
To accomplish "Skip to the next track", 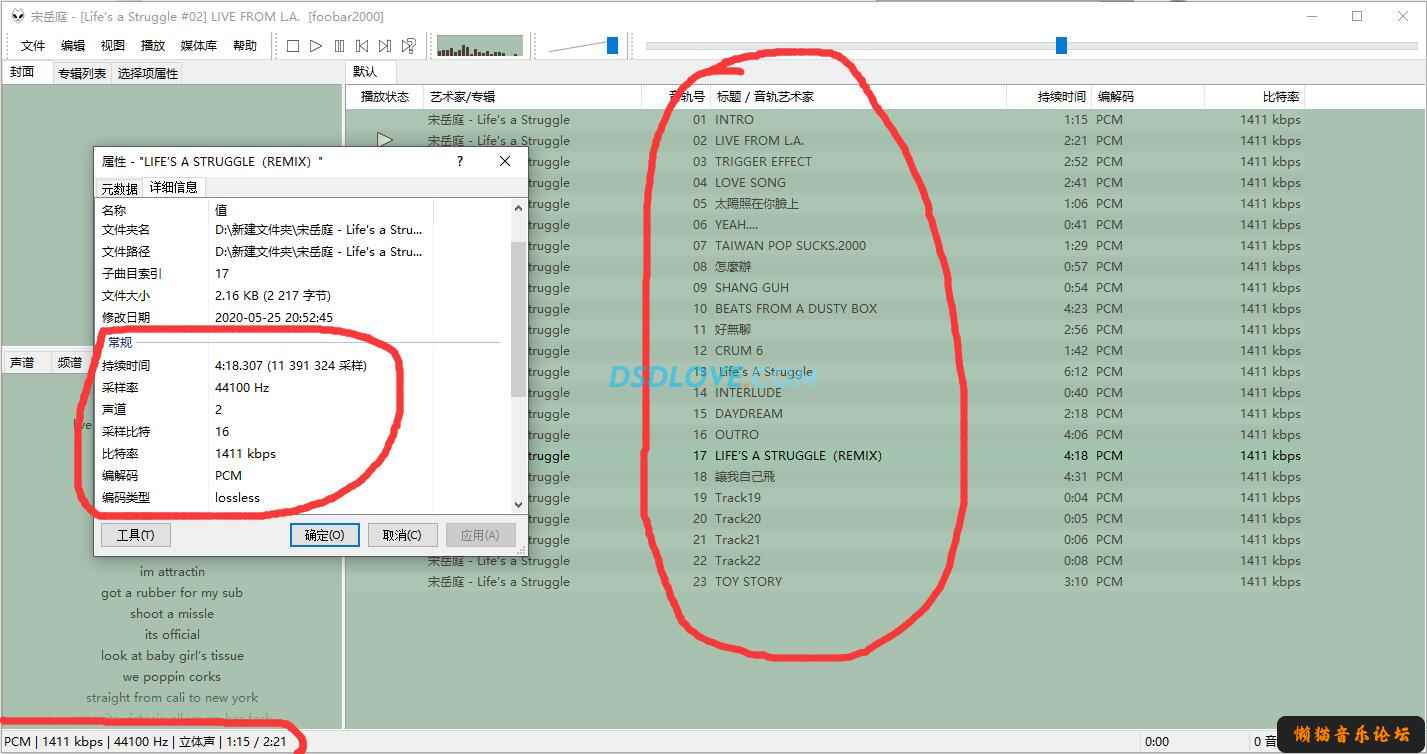I will point(385,46).
